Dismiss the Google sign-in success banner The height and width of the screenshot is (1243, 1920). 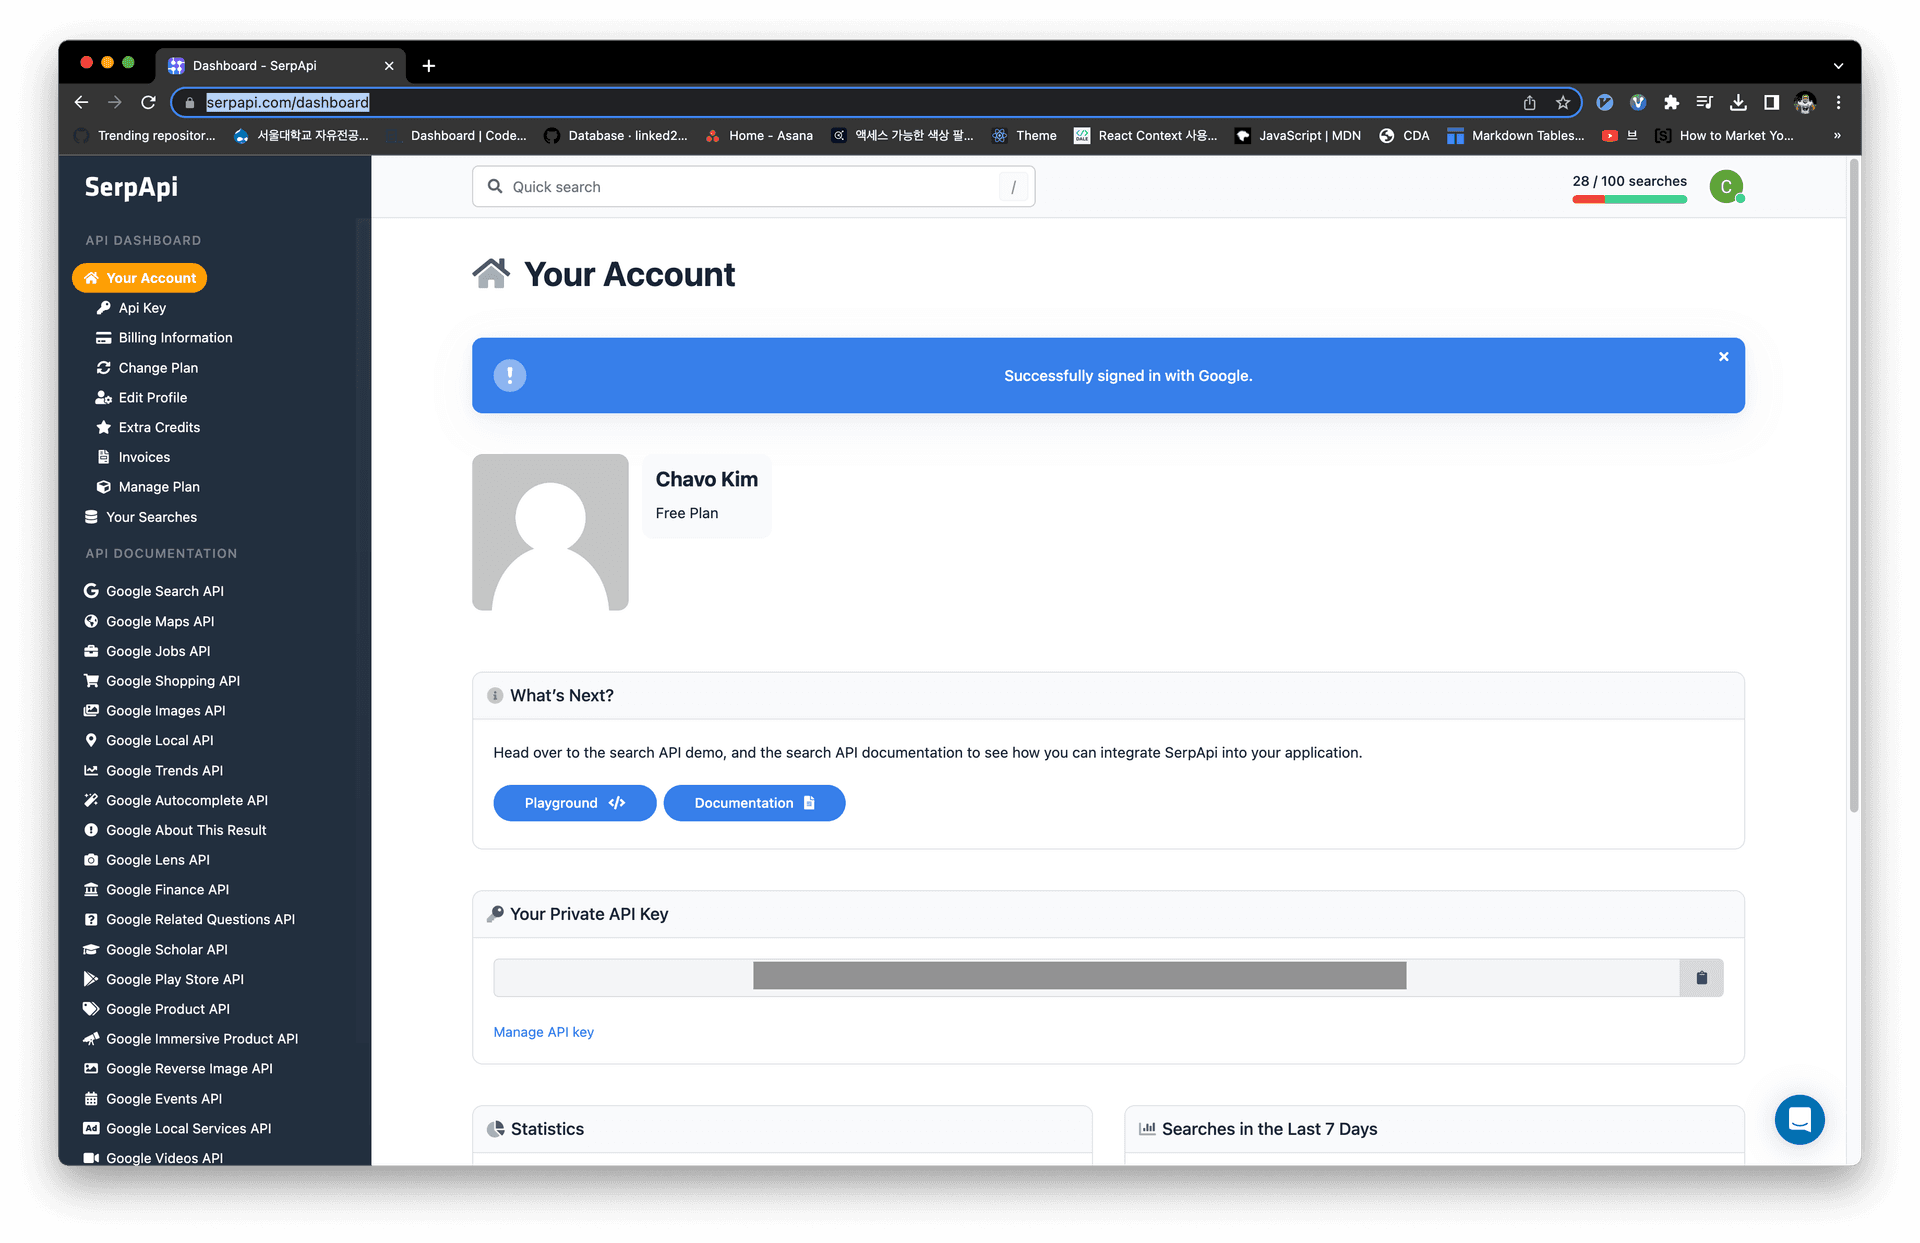(1723, 357)
